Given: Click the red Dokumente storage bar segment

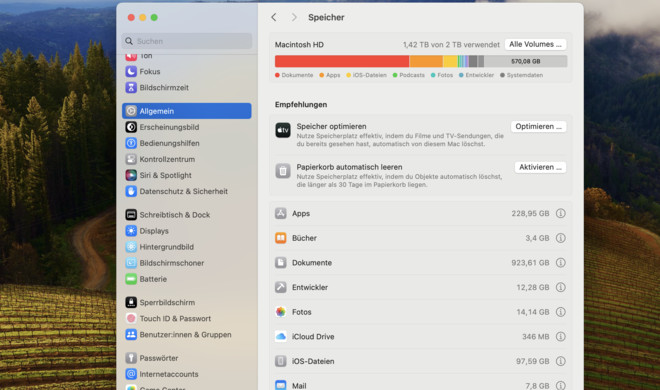Looking at the screenshot, I should tap(342, 61).
